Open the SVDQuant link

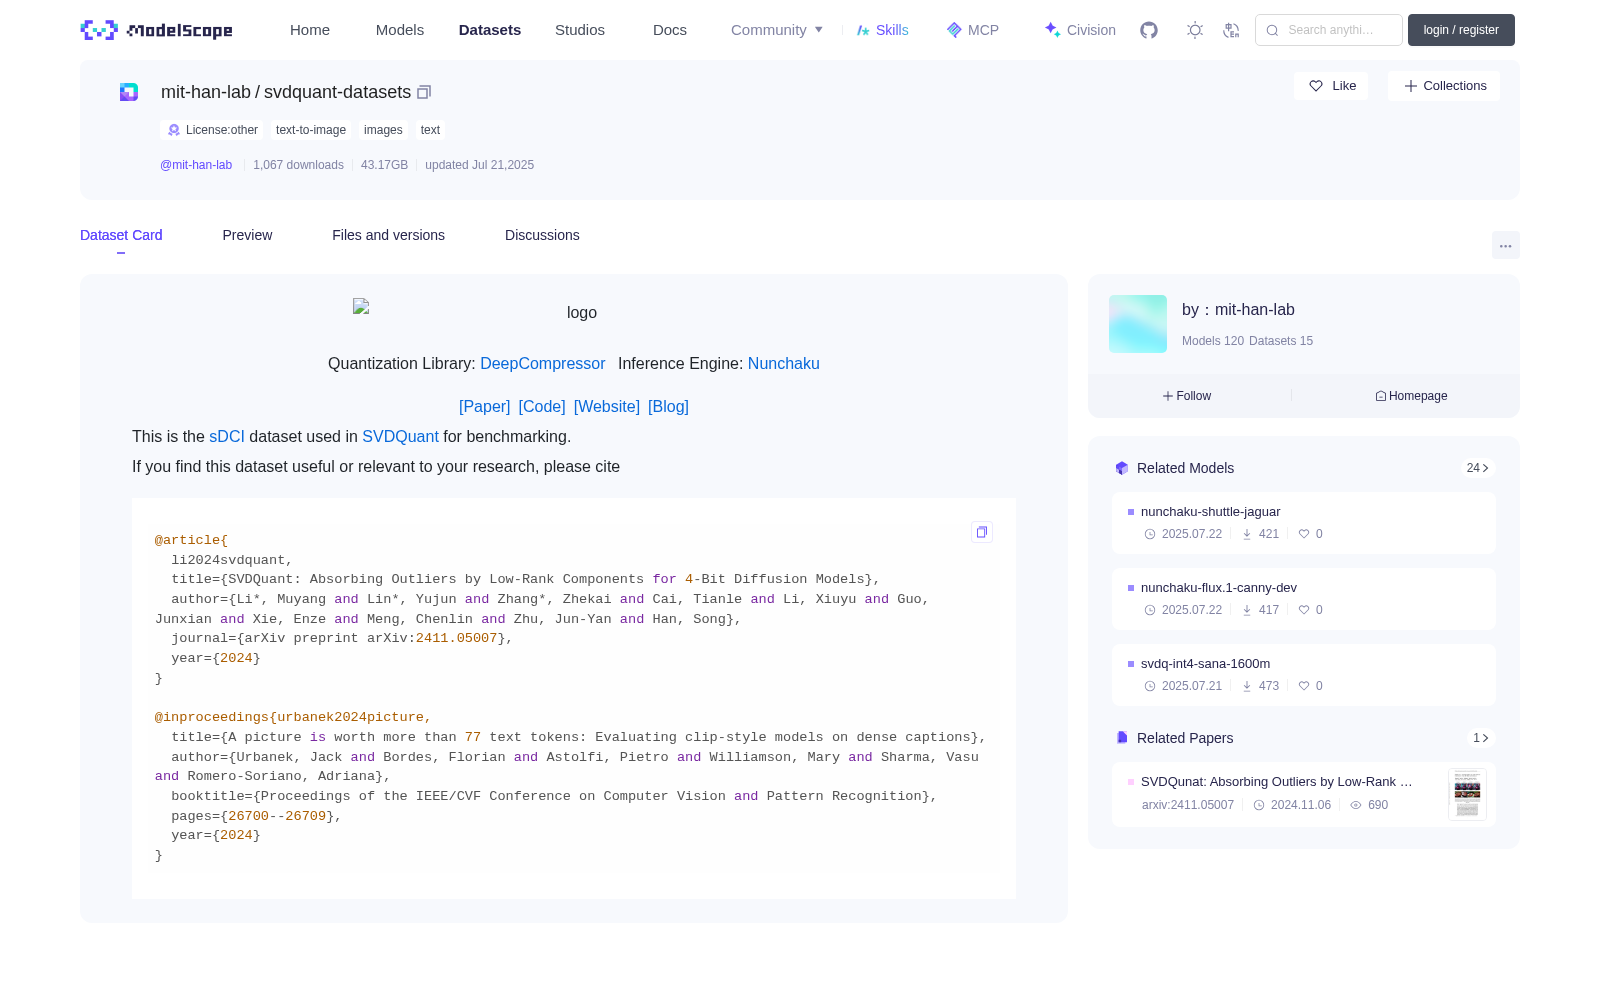point(400,437)
